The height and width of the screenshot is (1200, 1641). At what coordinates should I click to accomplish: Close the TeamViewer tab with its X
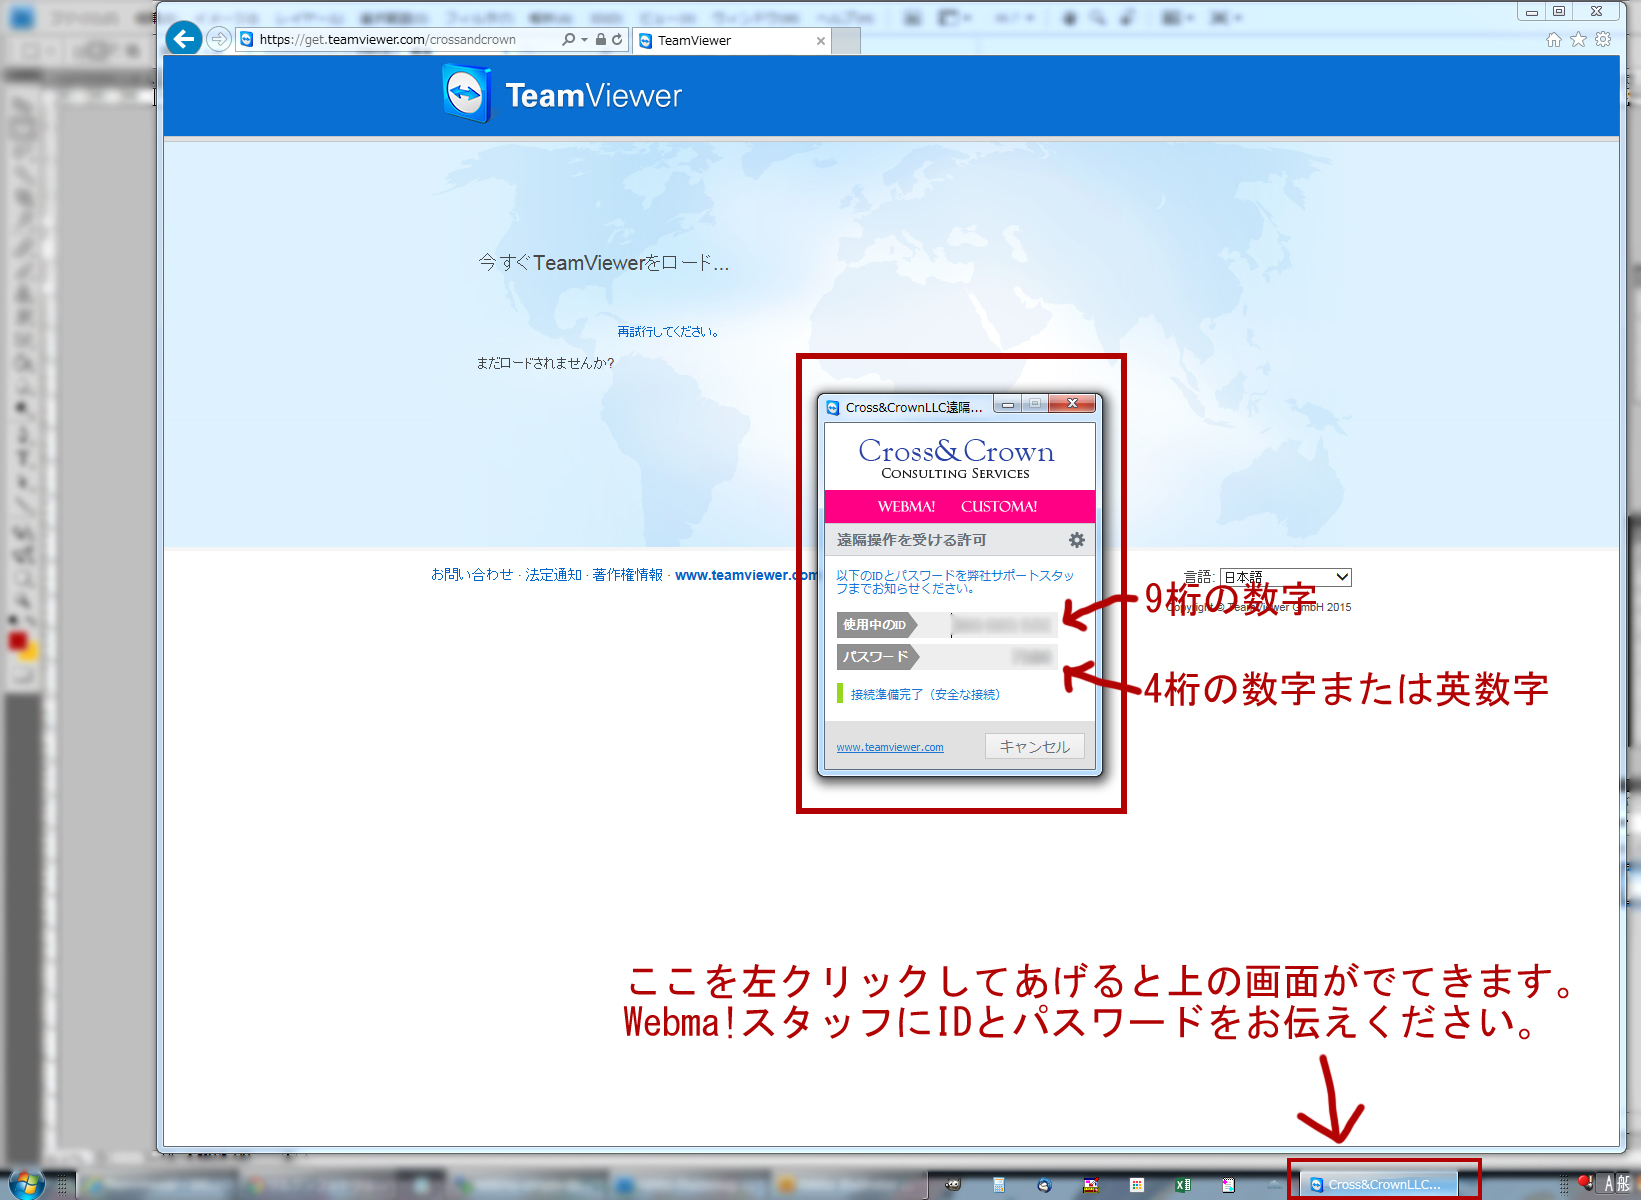pos(821,41)
